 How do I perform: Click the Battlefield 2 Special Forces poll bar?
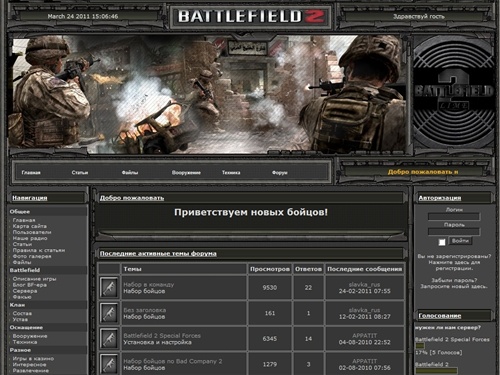coord(420,346)
